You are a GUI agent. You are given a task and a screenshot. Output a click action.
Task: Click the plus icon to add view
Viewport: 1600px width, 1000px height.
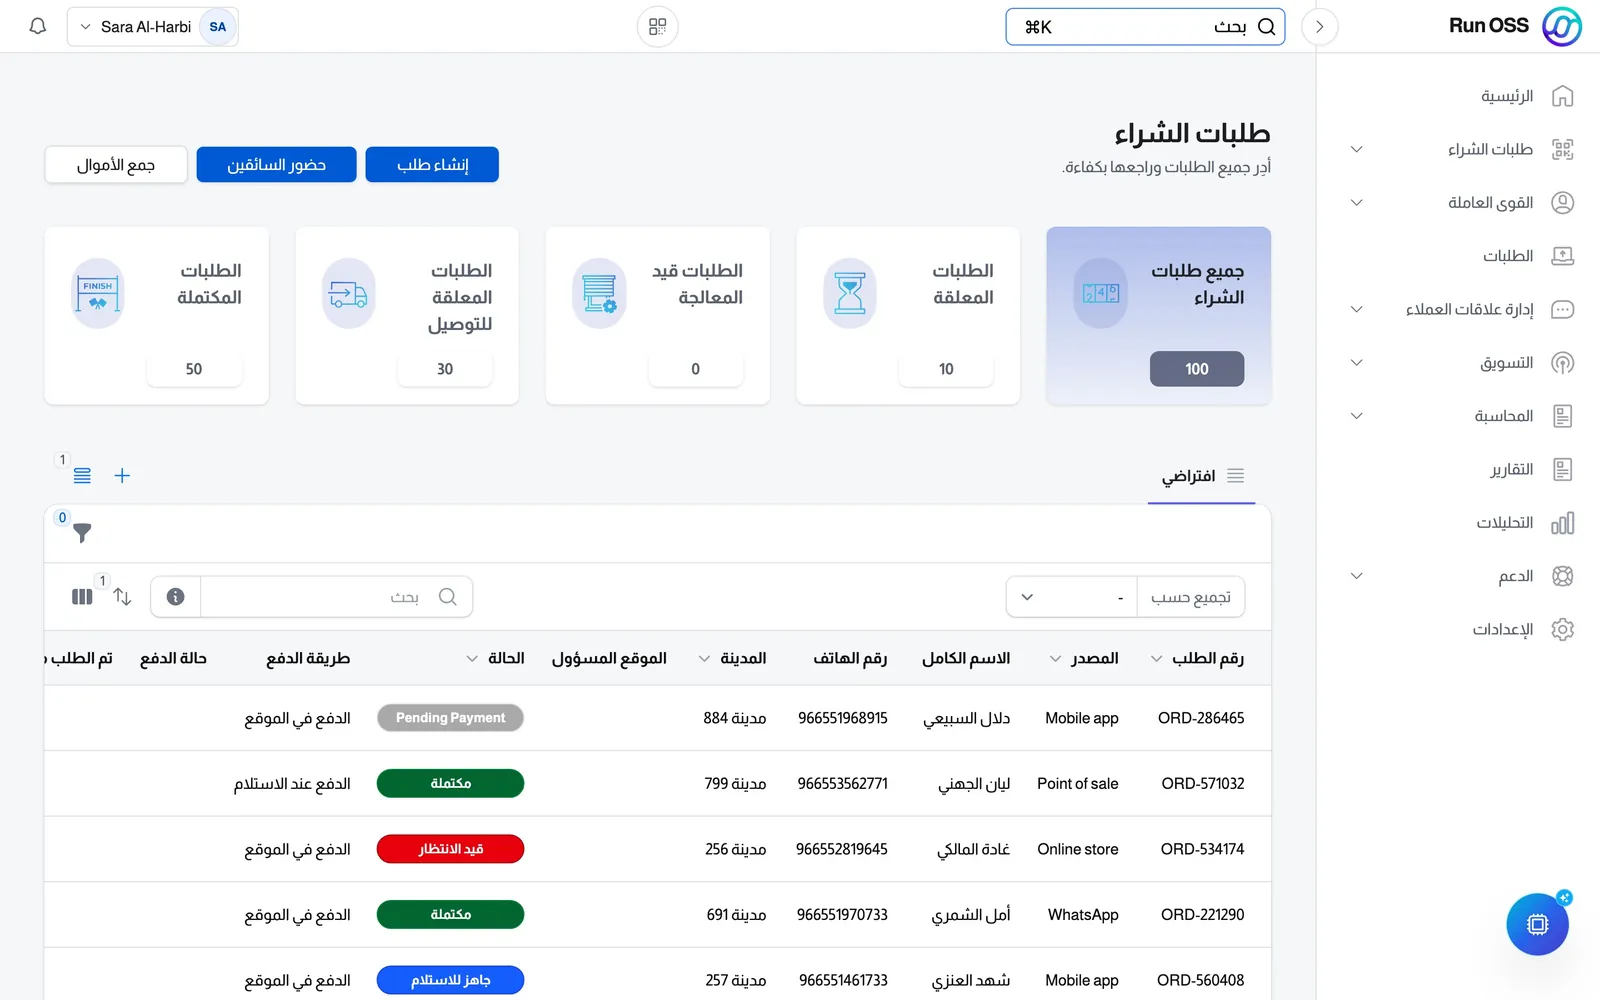[122, 476]
